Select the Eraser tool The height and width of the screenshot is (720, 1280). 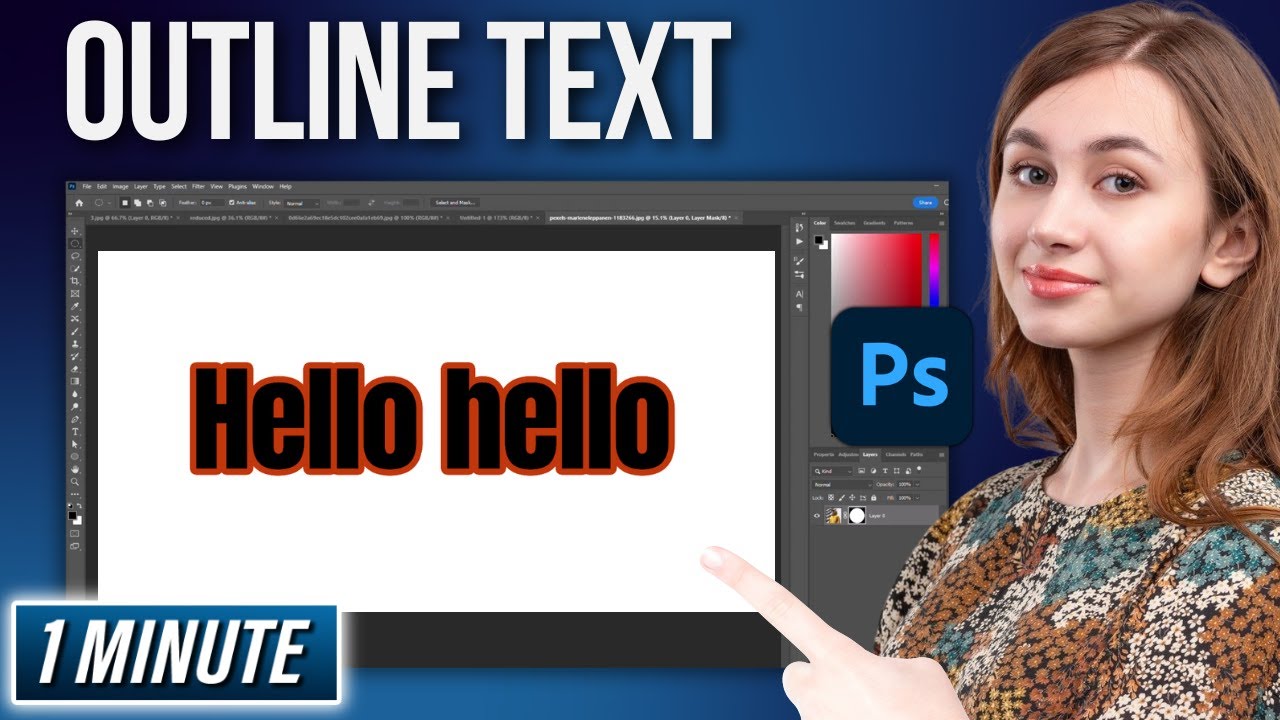74,369
